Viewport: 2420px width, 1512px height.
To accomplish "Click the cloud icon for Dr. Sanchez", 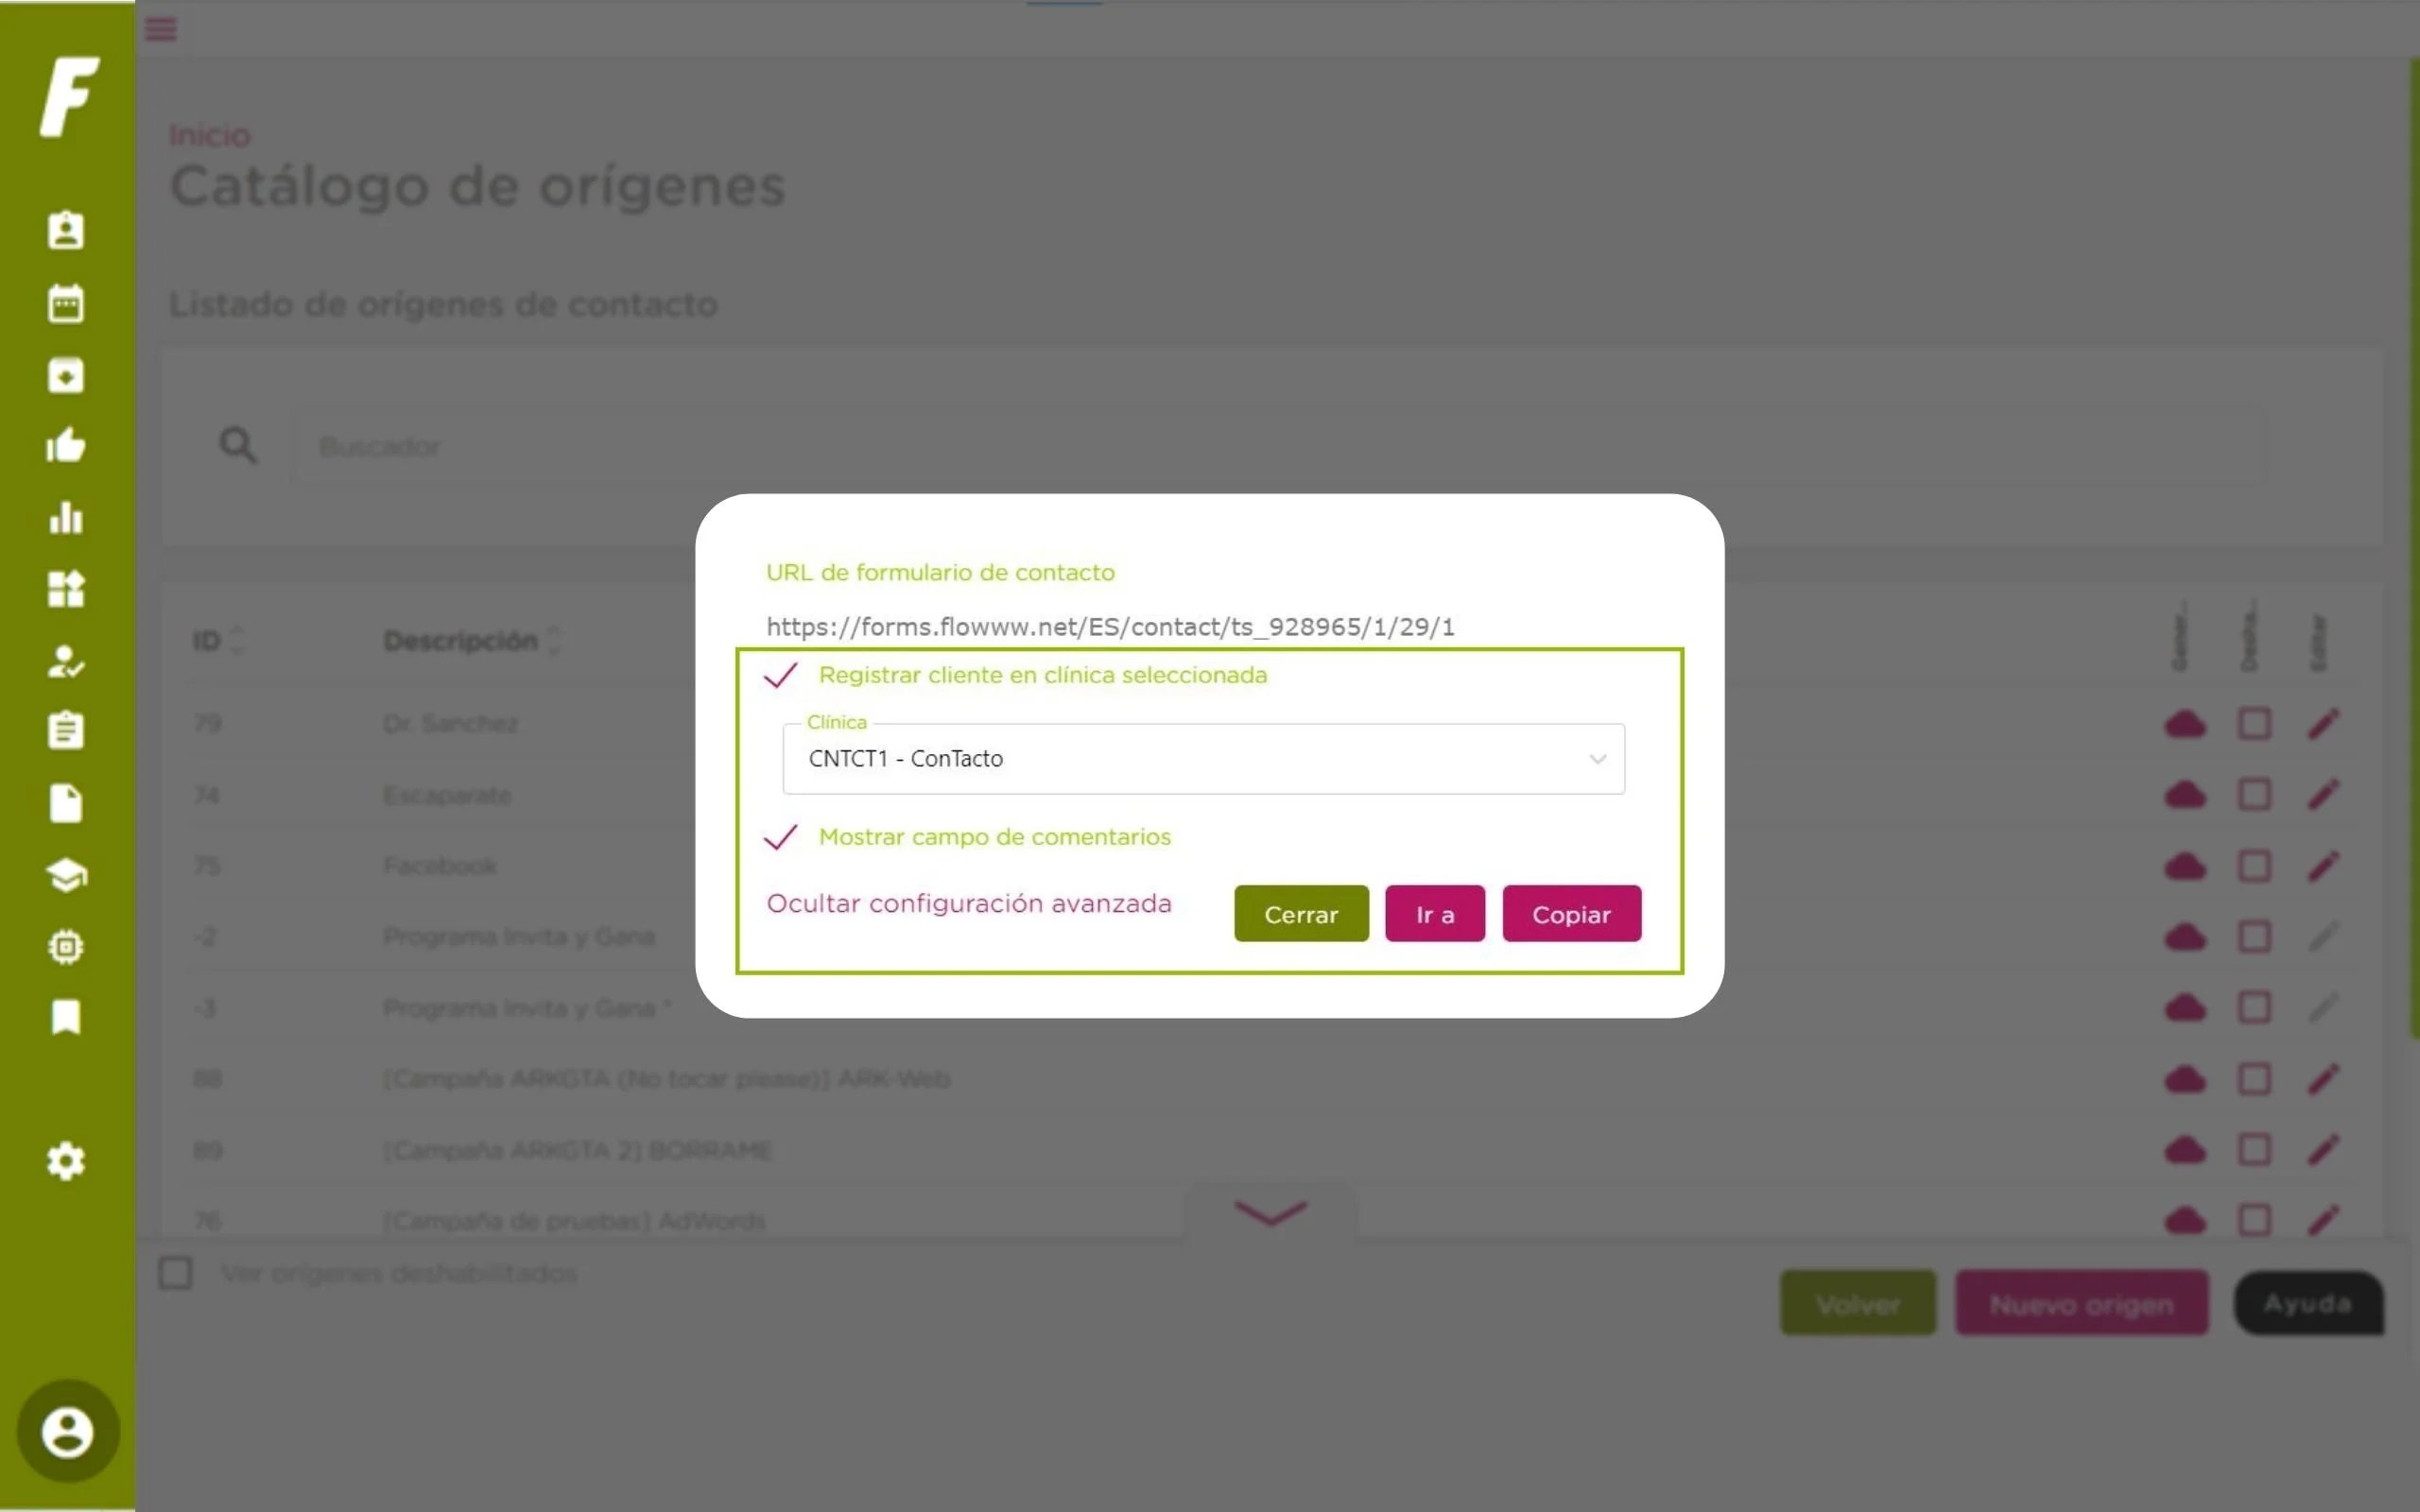I will [2185, 724].
